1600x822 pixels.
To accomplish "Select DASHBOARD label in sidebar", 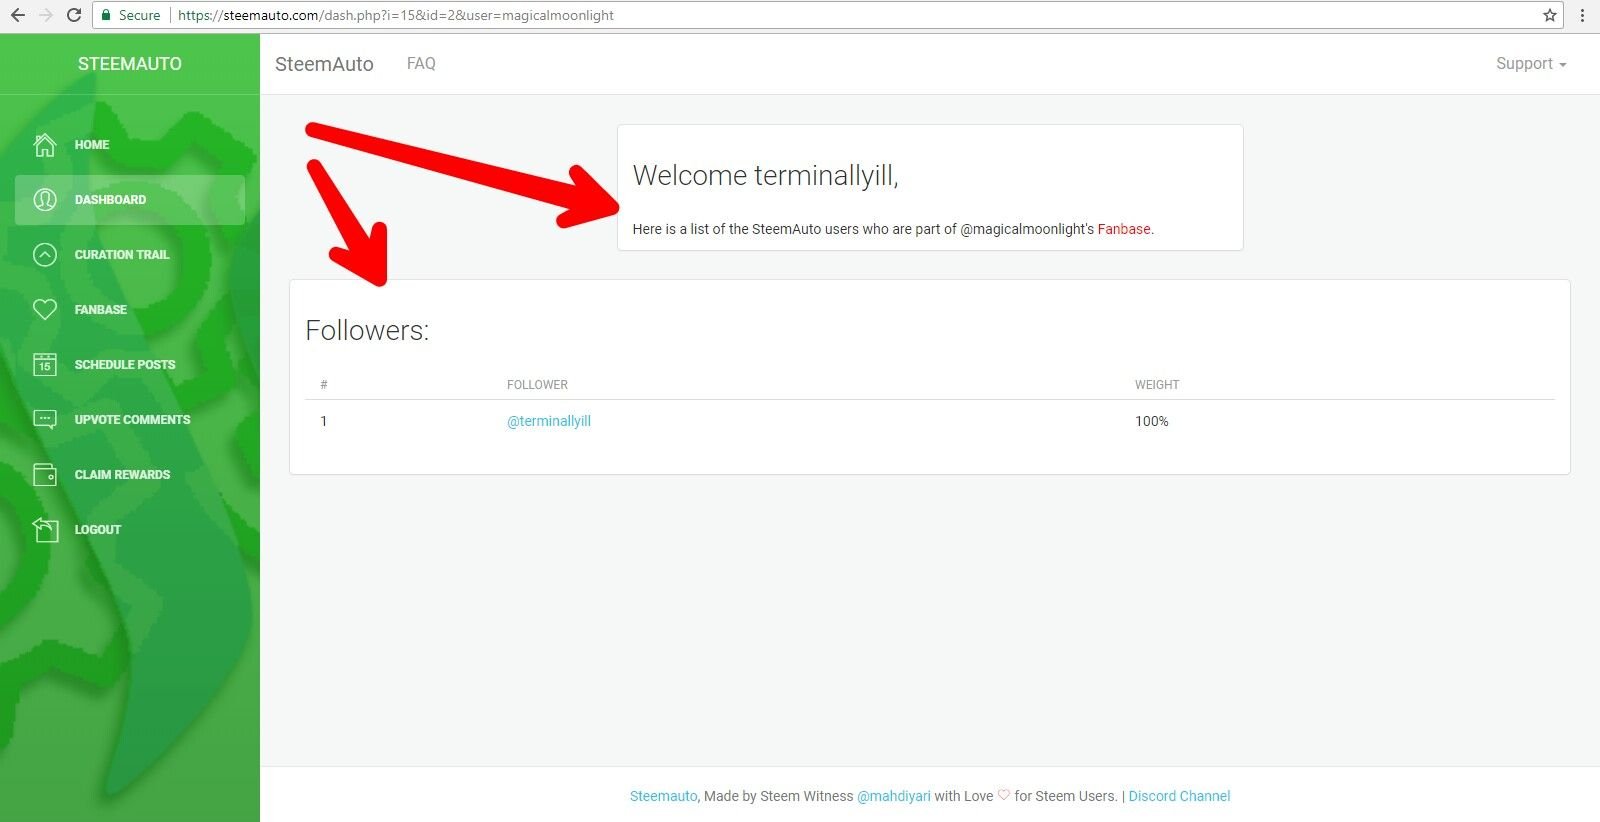I will point(110,200).
